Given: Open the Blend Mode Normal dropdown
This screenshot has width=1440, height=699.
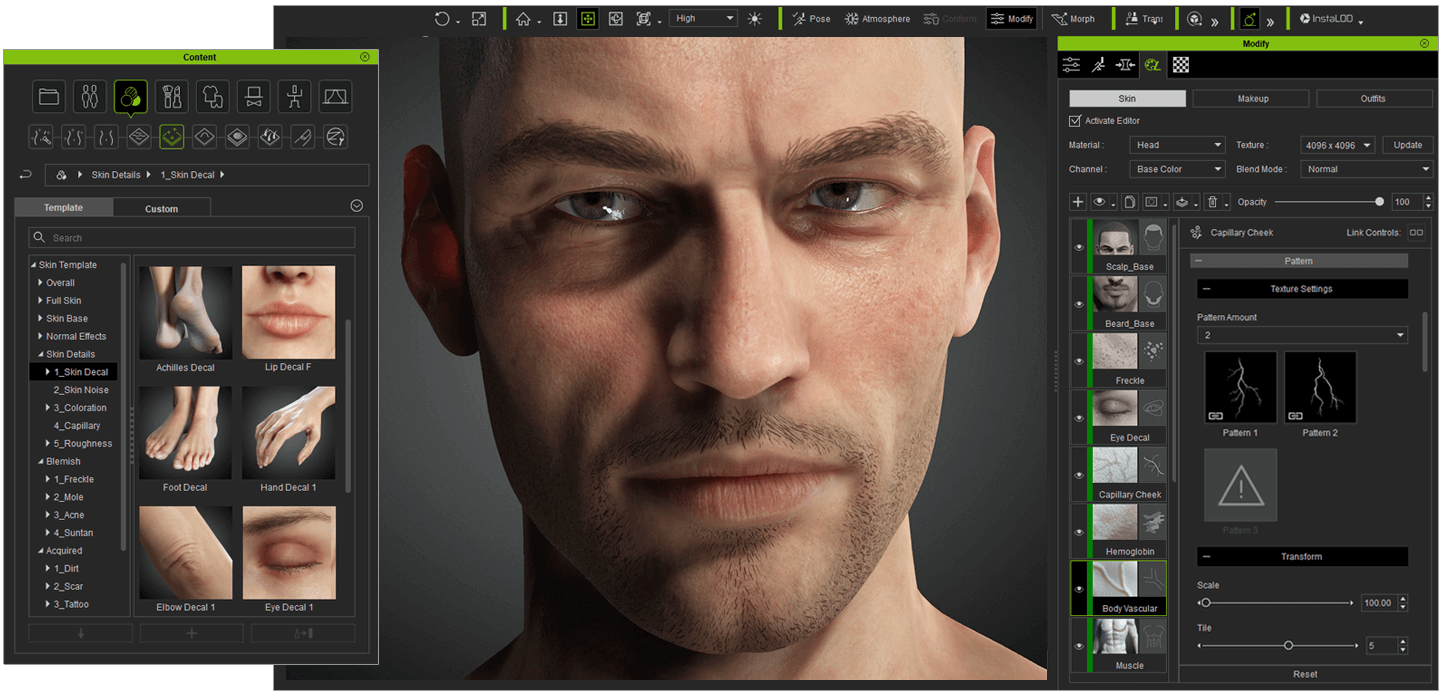Looking at the screenshot, I should click(x=1366, y=169).
